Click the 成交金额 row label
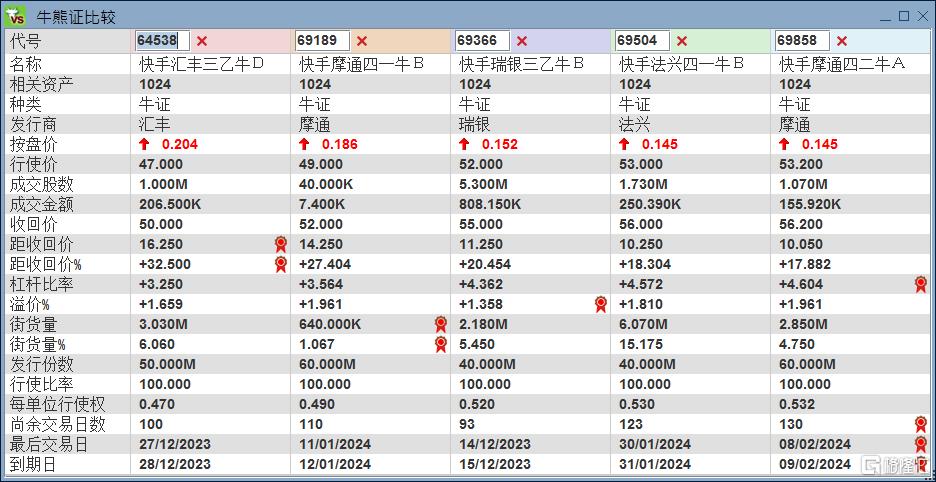The width and height of the screenshot is (936, 482). (42, 204)
